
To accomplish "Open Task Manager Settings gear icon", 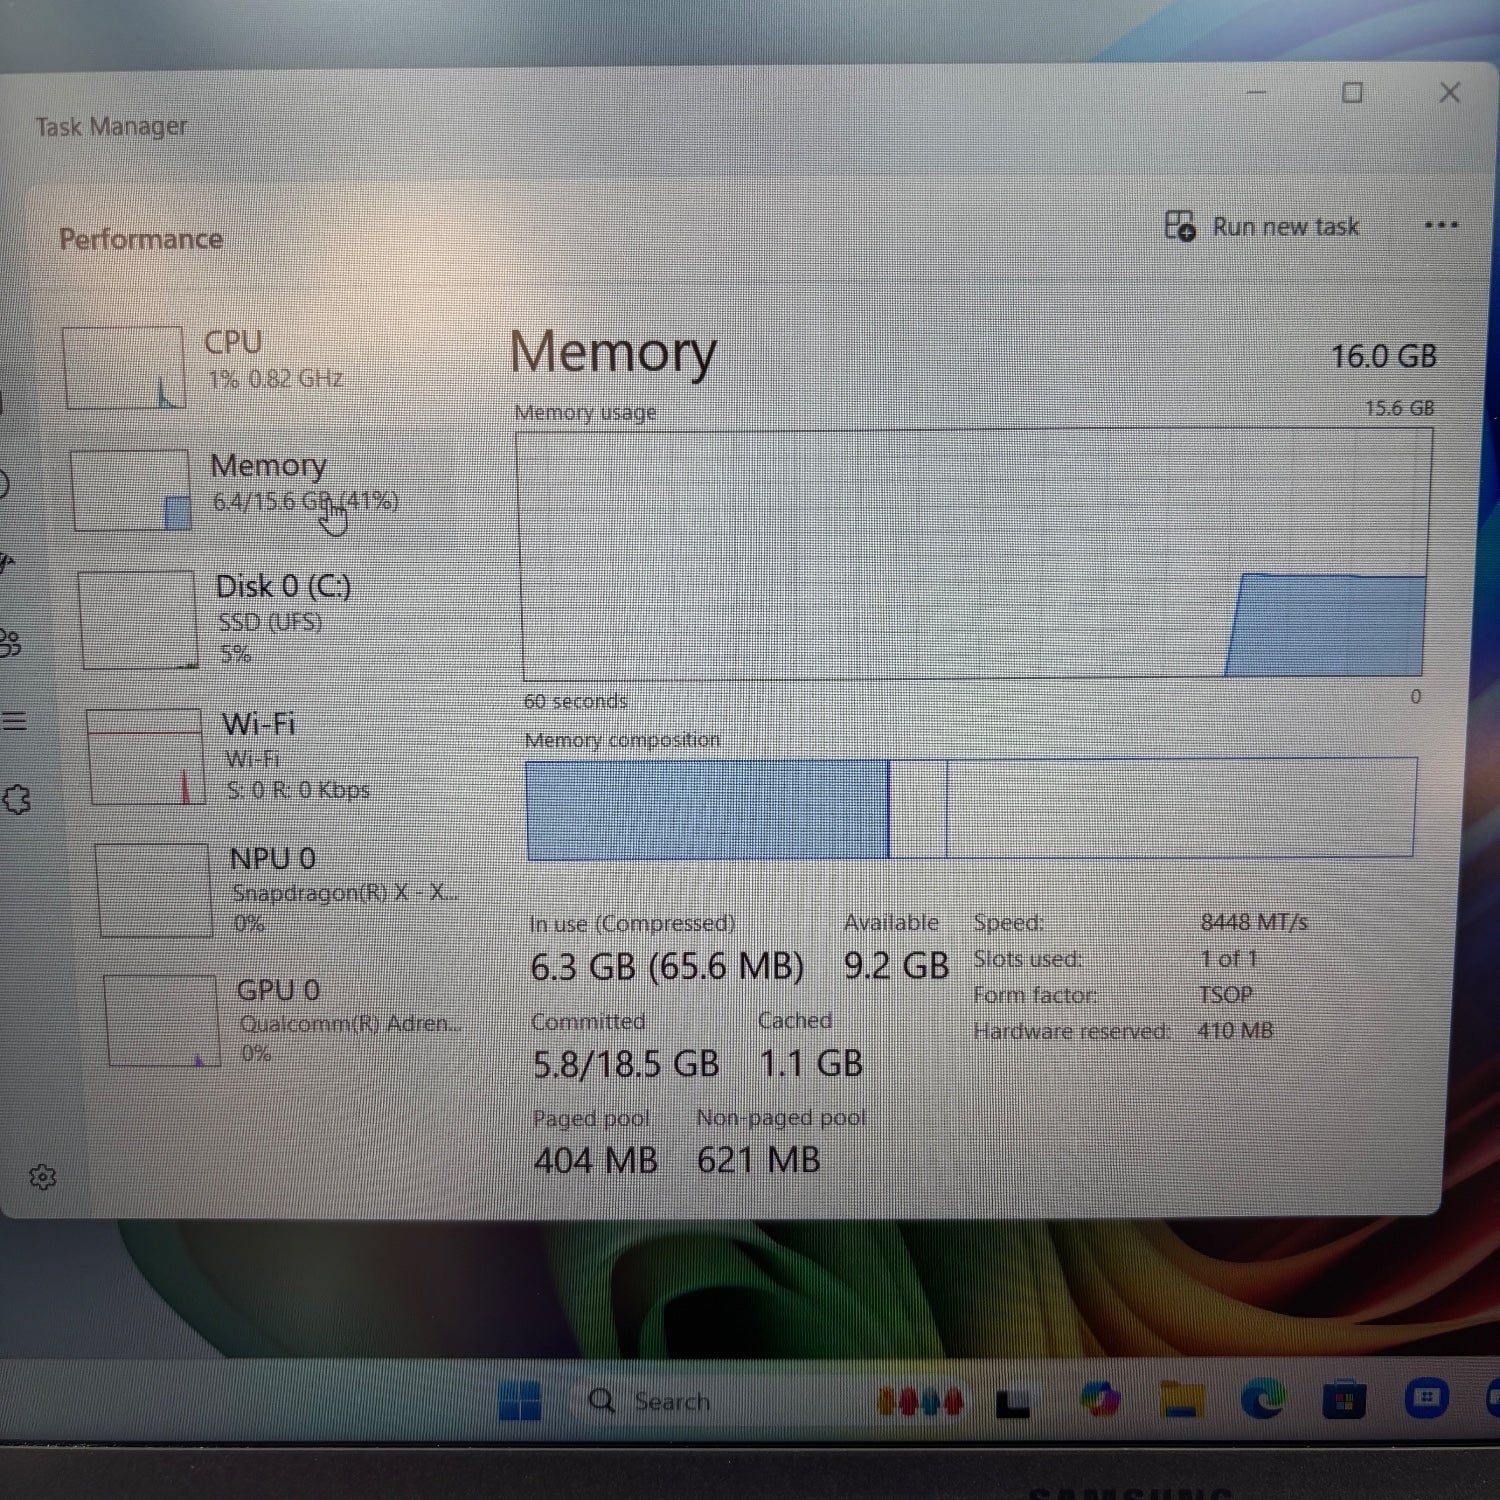I will coord(42,1177).
